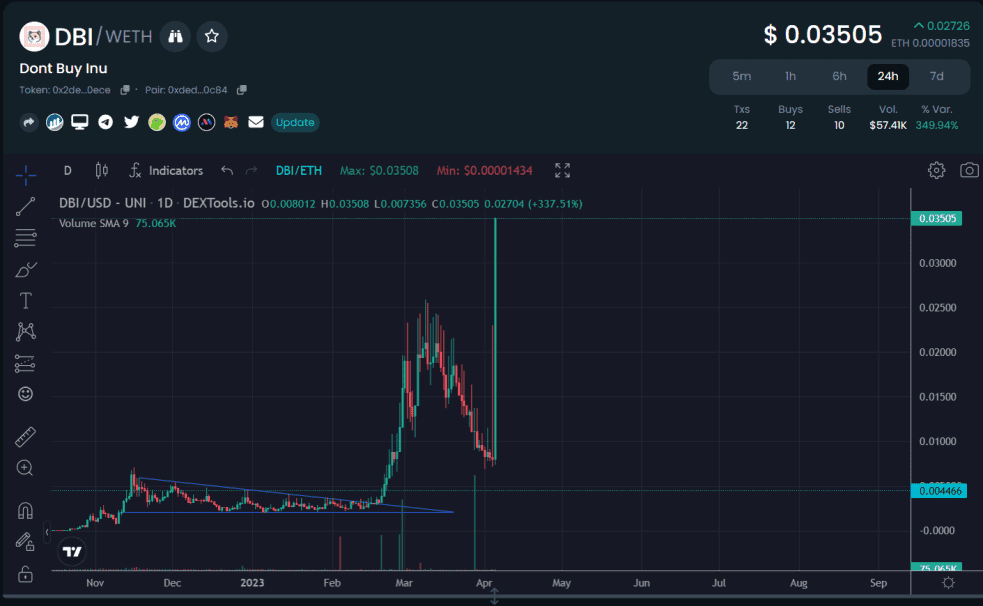Open the candlestick chart style dropdown
Image resolution: width=983 pixels, height=606 pixels.
click(x=101, y=170)
